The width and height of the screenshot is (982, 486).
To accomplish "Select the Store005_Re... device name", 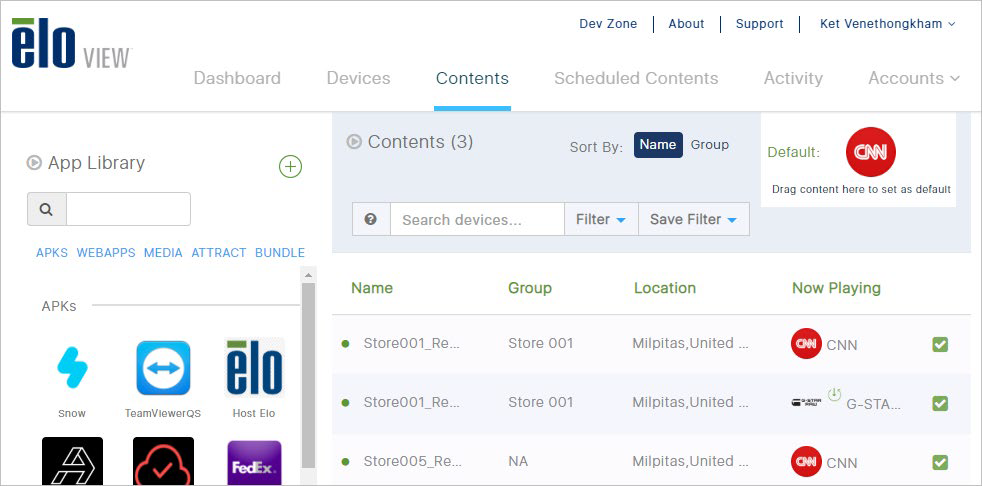I will (x=412, y=462).
